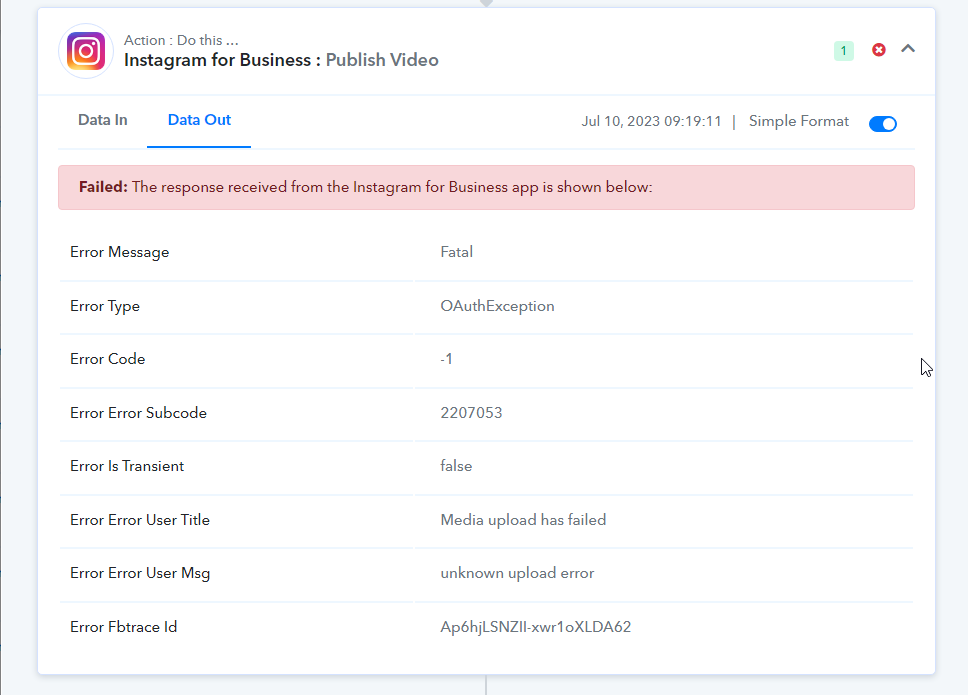Click the Error Is Transient label

pos(127,466)
